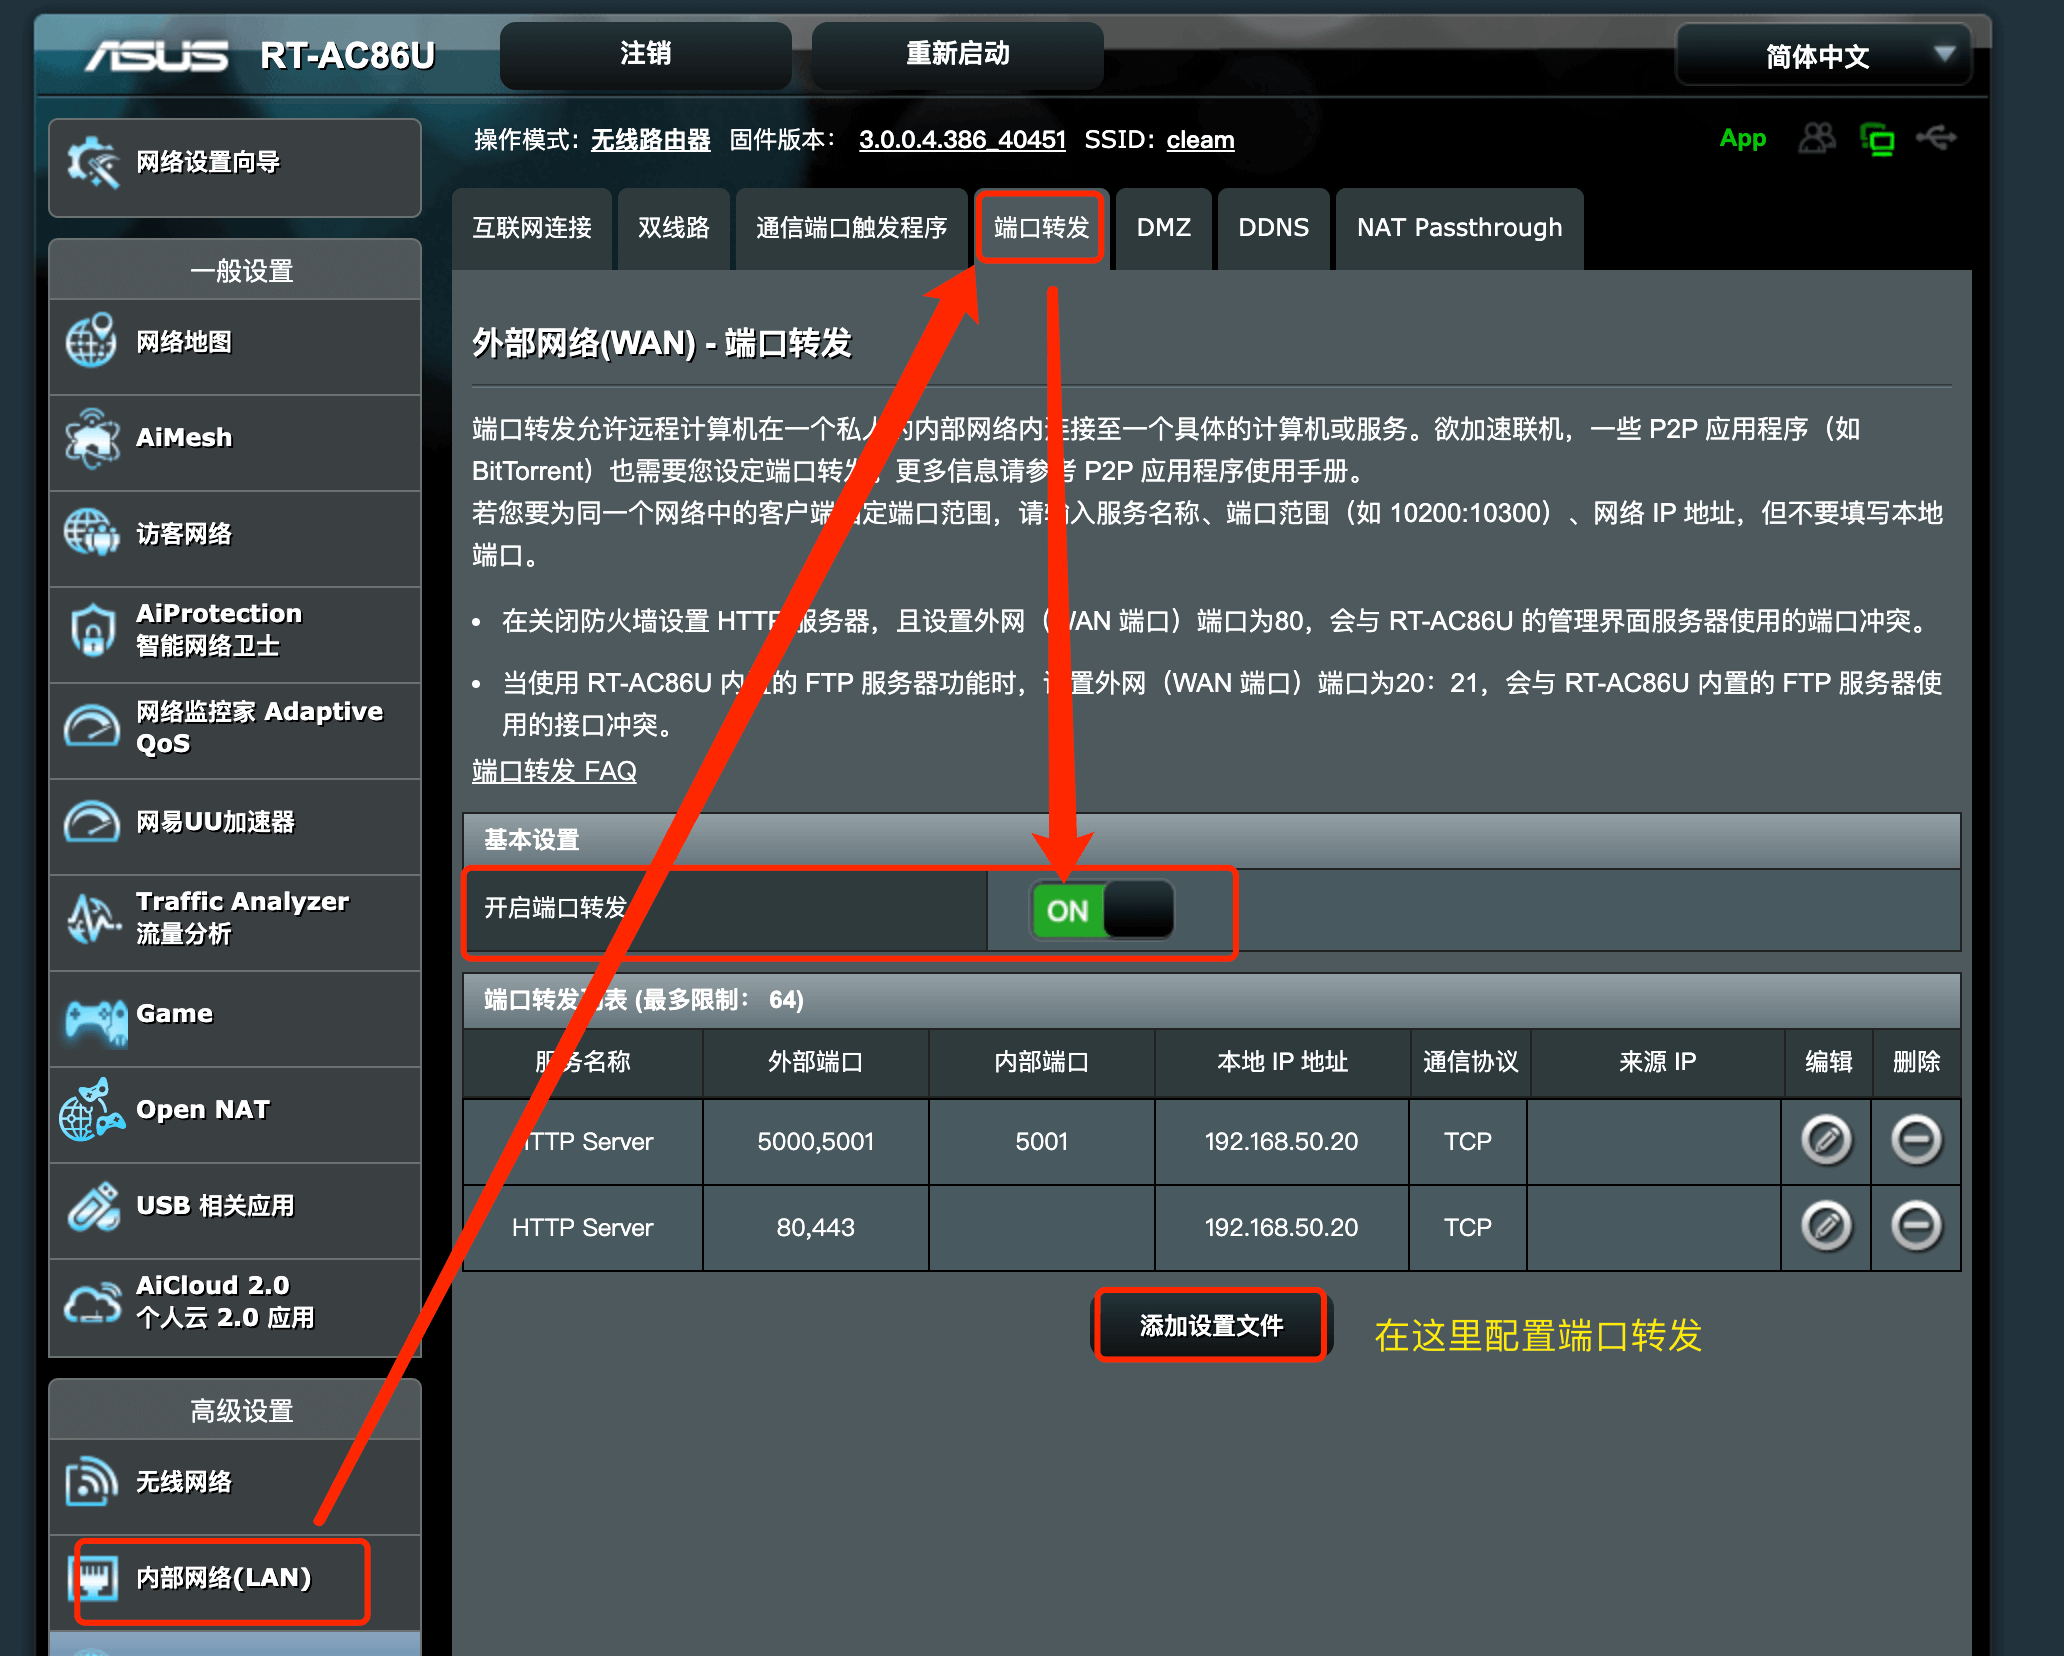This screenshot has height=1656, width=2064.
Task: Click the 网易UU加速器 gauge icon
Action: click(91, 822)
